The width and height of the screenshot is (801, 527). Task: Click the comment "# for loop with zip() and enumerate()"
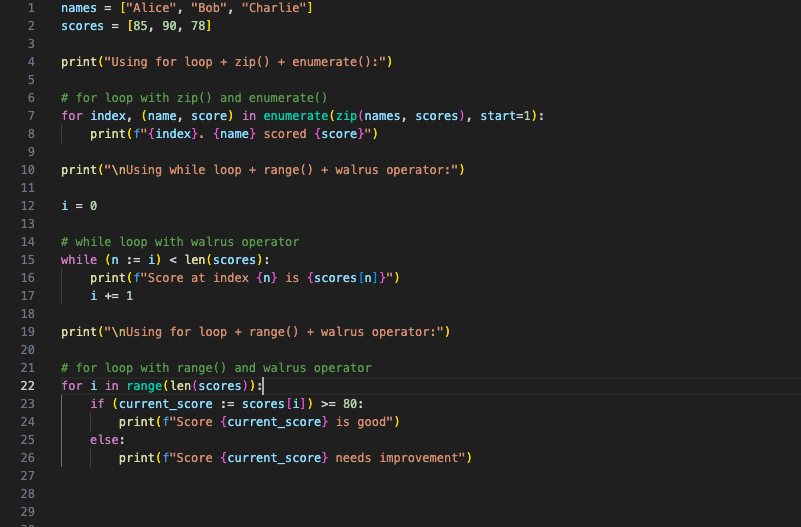(194, 98)
